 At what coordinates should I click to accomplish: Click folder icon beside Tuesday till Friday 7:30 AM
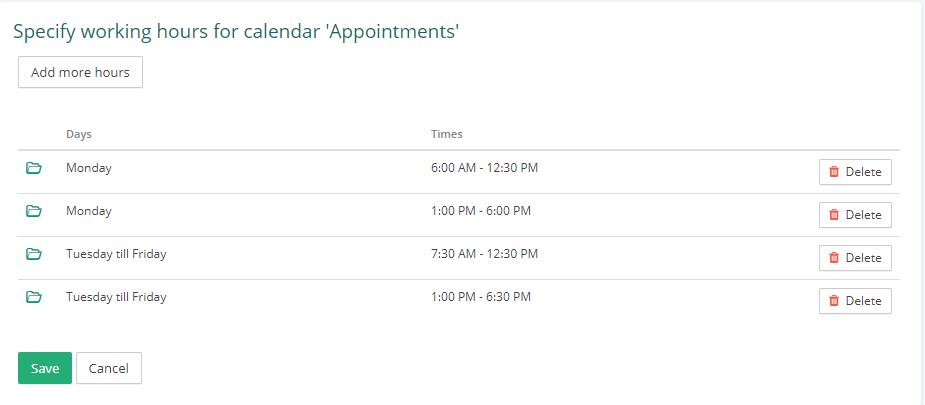click(x=34, y=254)
